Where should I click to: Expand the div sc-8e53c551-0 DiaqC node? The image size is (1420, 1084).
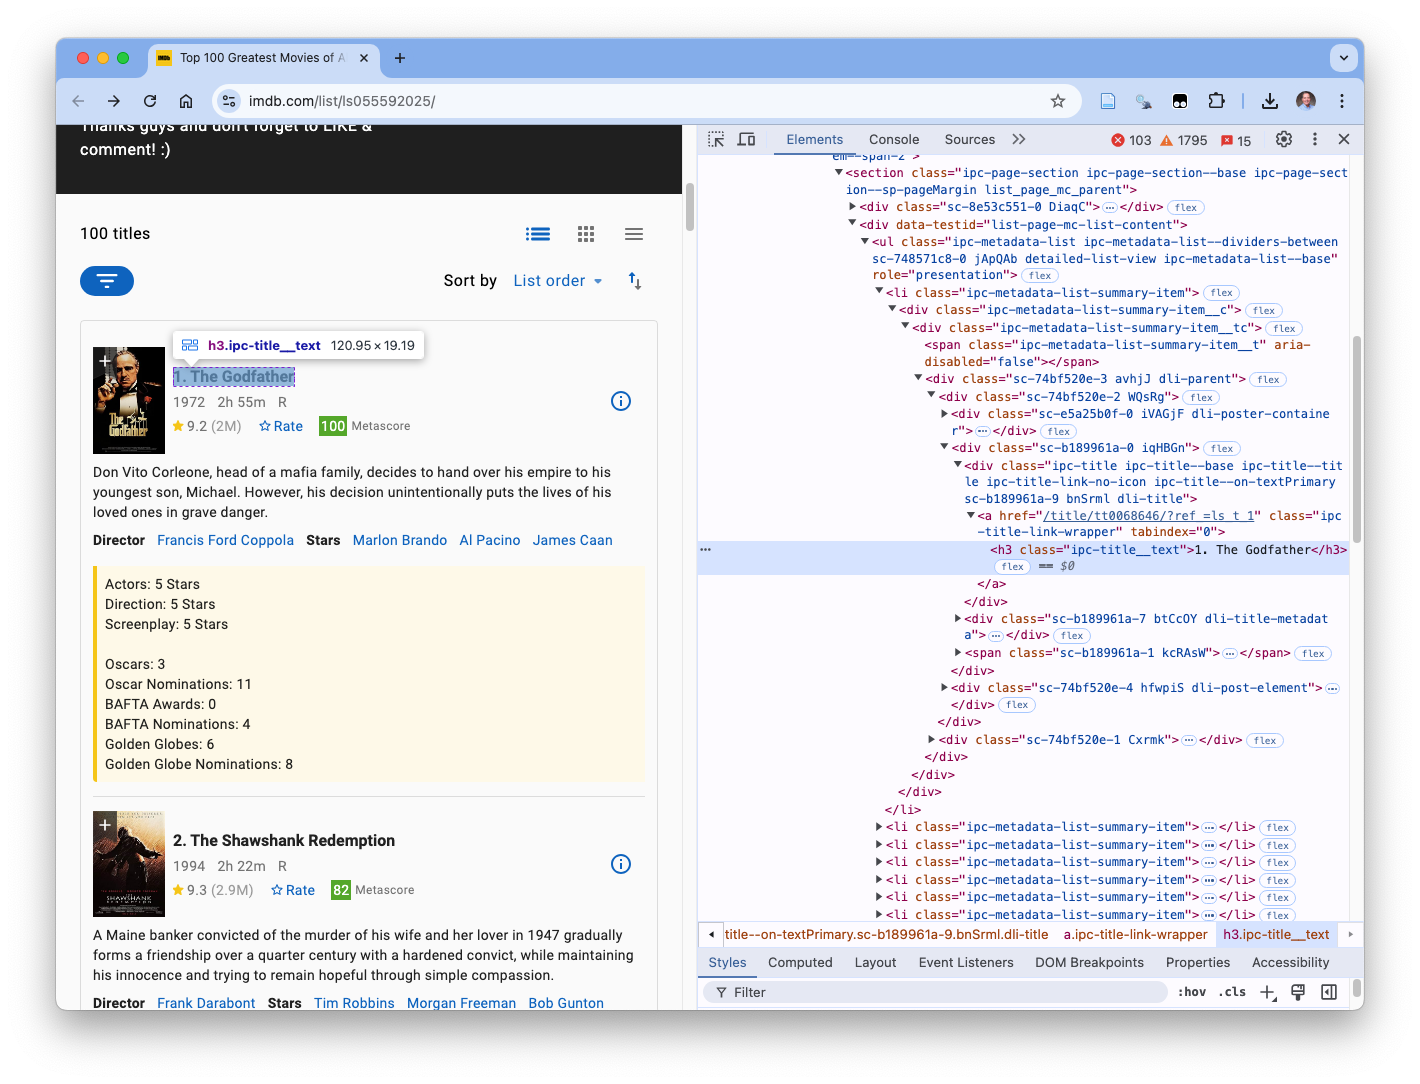(x=852, y=206)
